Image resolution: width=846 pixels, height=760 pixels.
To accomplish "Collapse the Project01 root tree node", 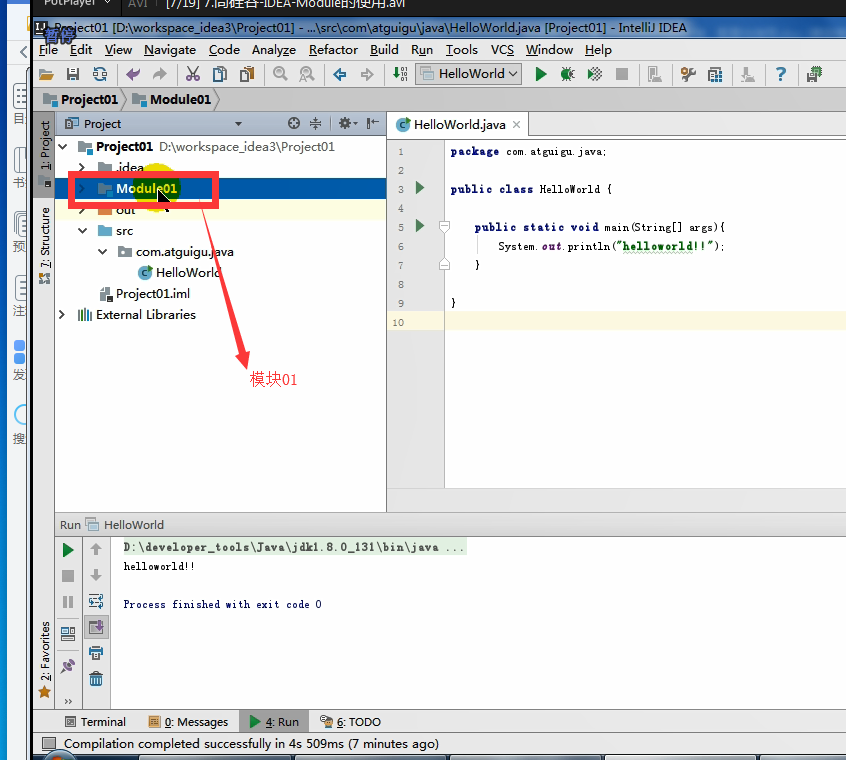I will coord(63,147).
